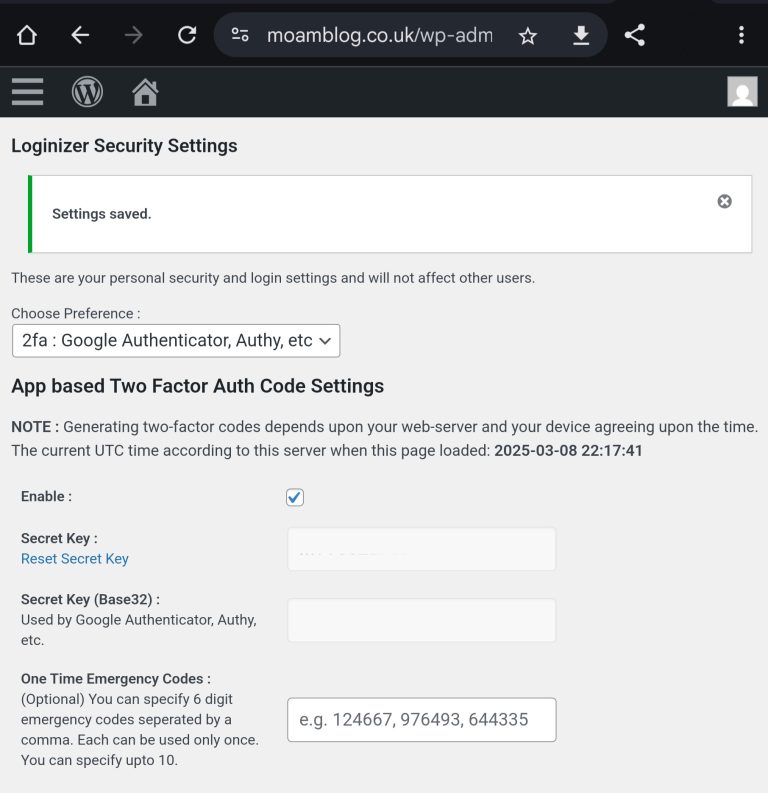Share the page using the share icon
The width and height of the screenshot is (768, 793).
(634, 36)
